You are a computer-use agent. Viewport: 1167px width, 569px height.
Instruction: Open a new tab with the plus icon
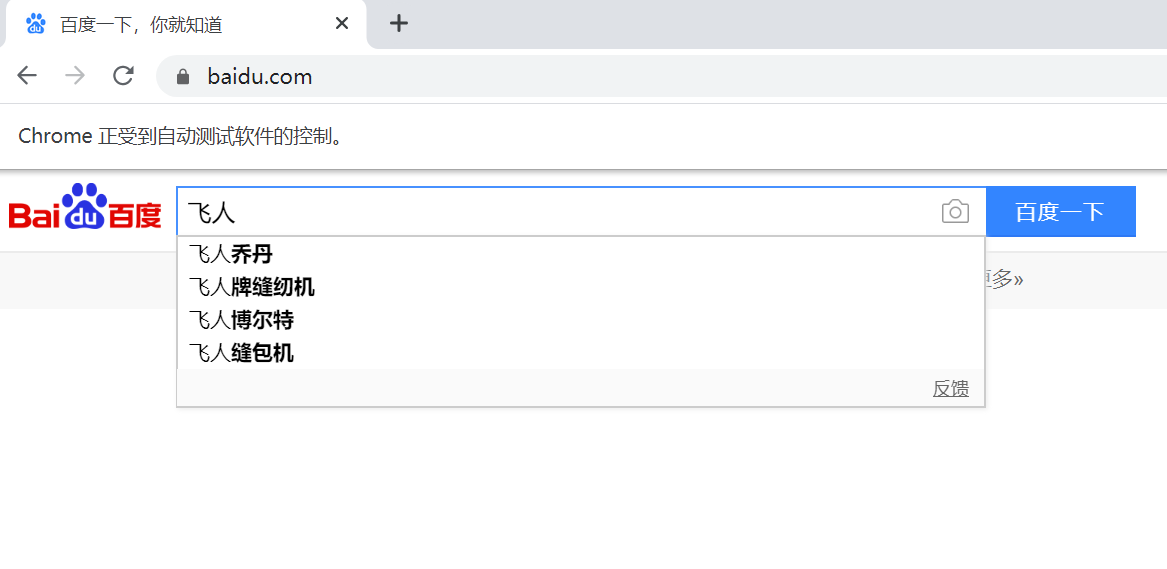(399, 23)
